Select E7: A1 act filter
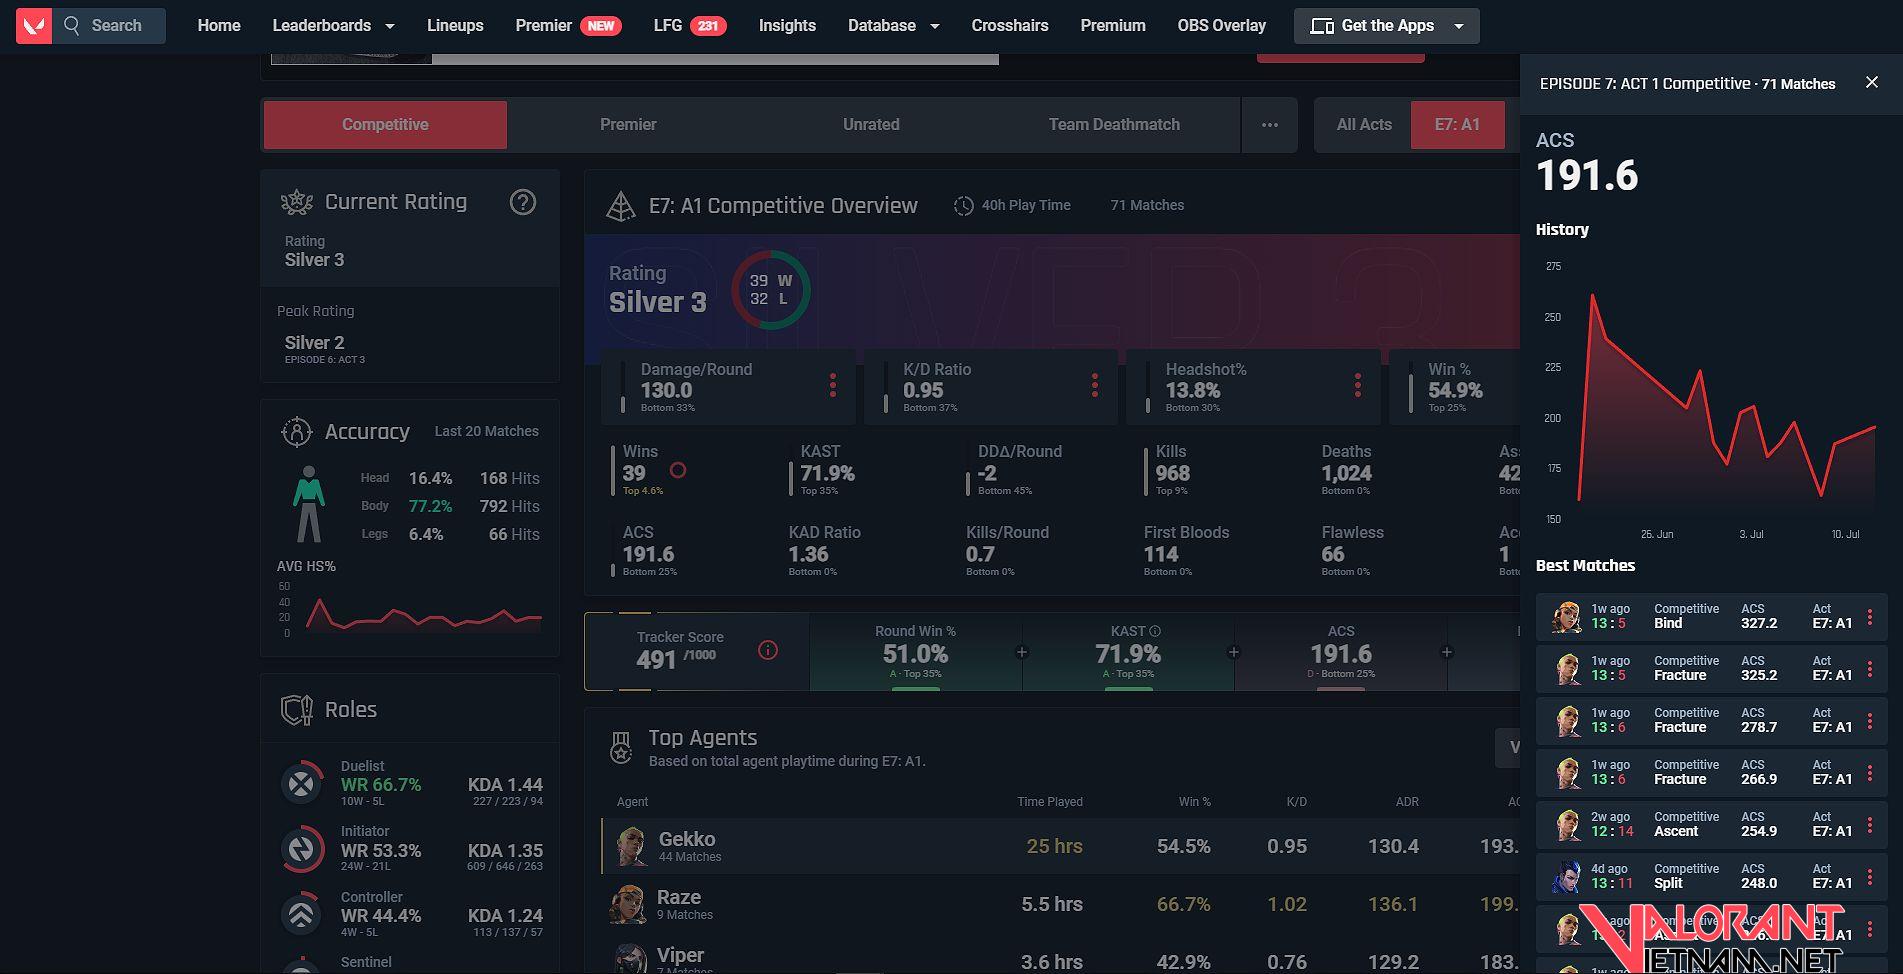Viewport: 1903px width, 974px height. (x=1457, y=125)
